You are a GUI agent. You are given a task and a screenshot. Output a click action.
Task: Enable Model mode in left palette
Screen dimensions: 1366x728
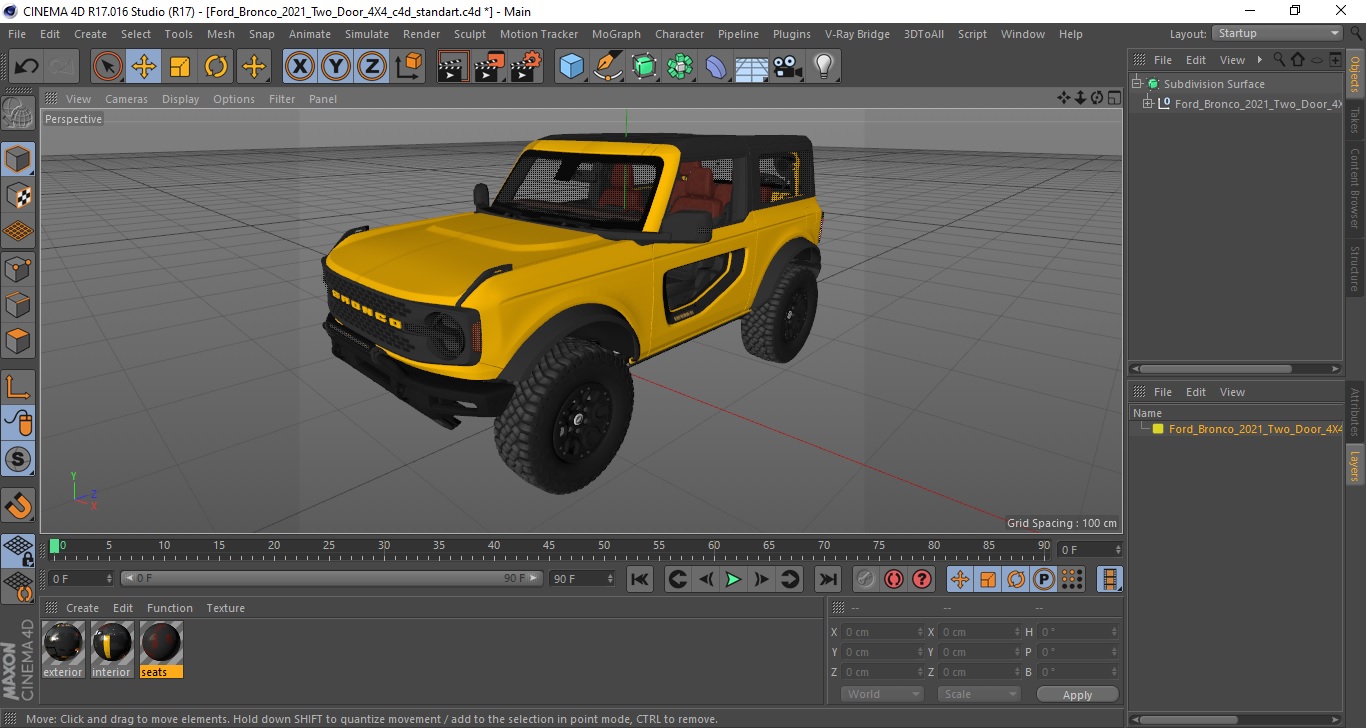(x=18, y=159)
